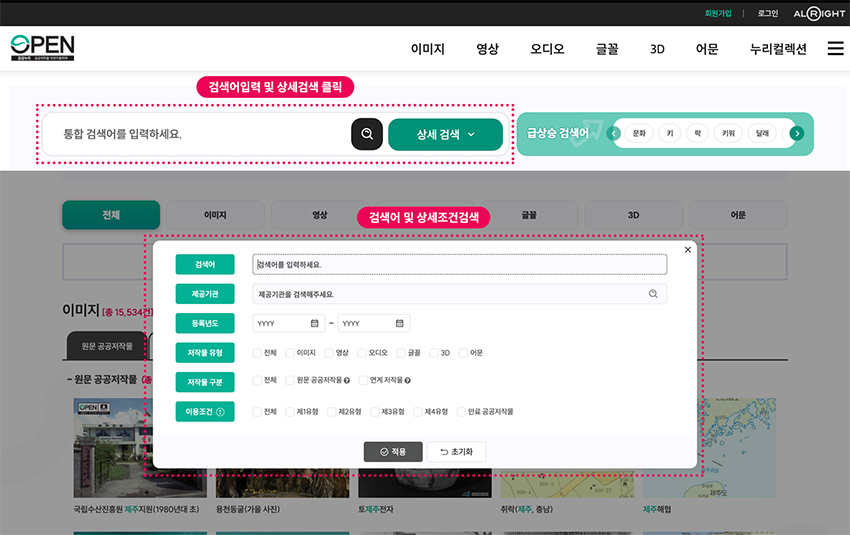Viewport: 850px width, 535px height.
Task: Show next trending keywords with right arrow
Action: click(x=797, y=133)
